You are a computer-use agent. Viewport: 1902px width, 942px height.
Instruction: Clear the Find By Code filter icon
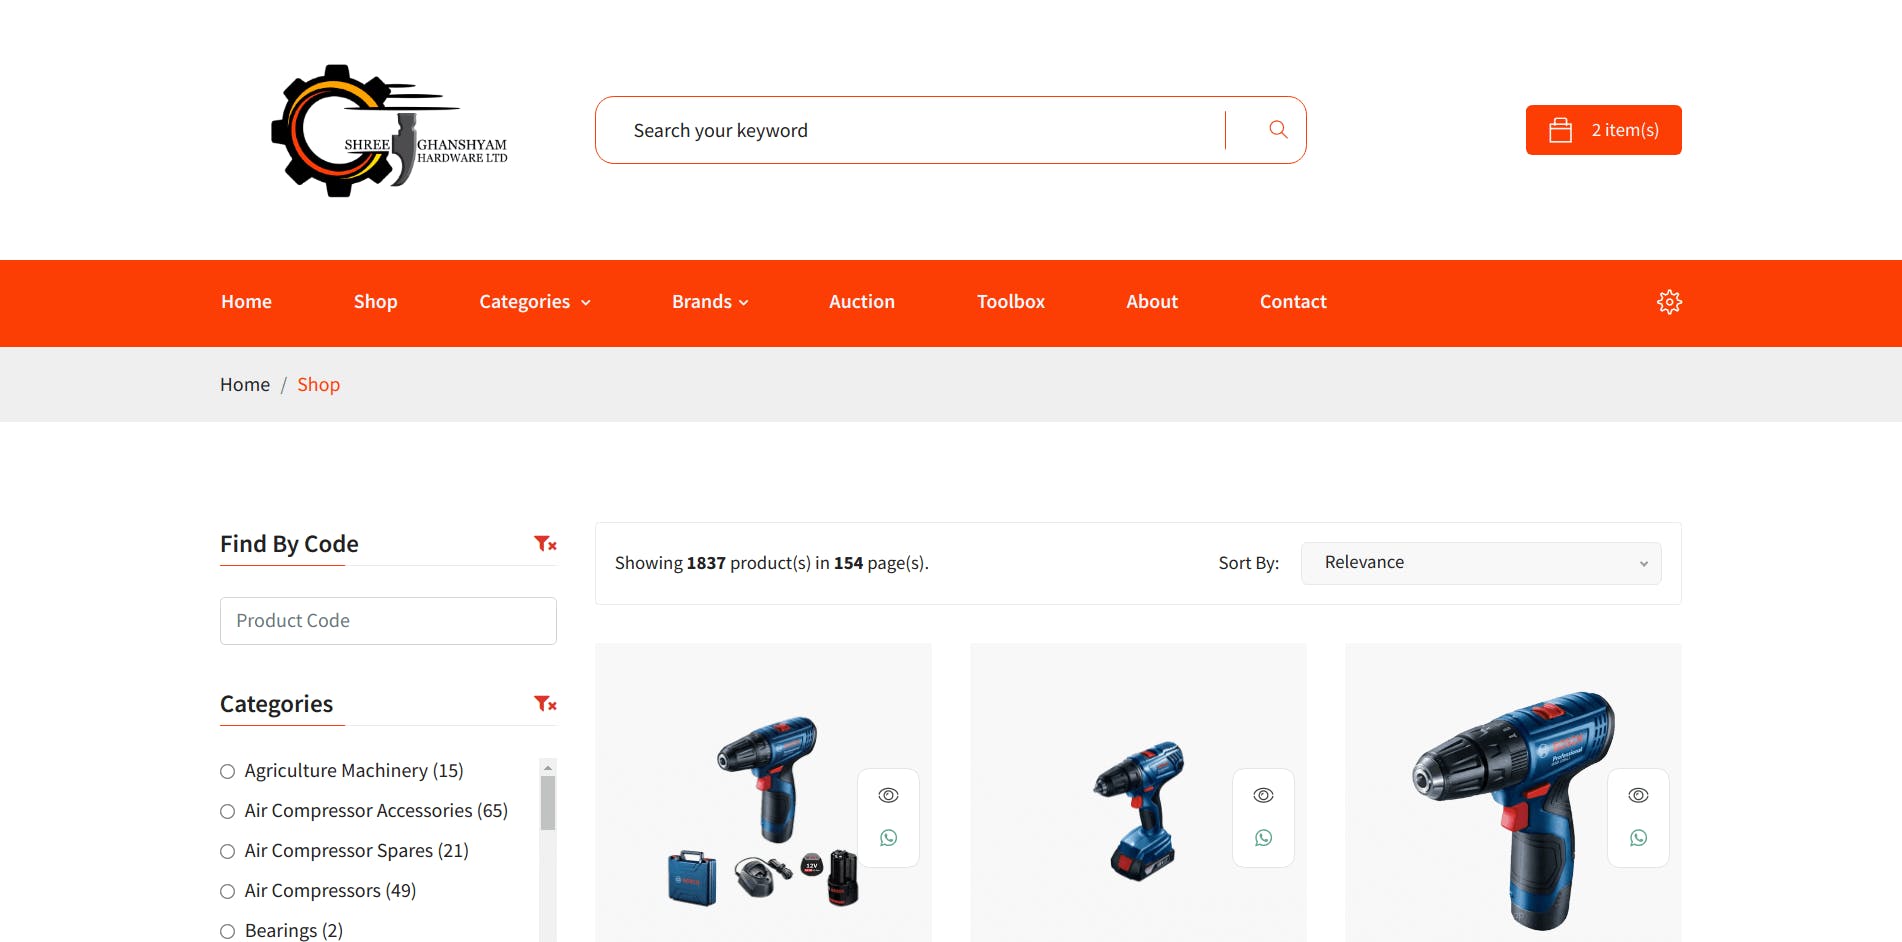pyautogui.click(x=545, y=544)
